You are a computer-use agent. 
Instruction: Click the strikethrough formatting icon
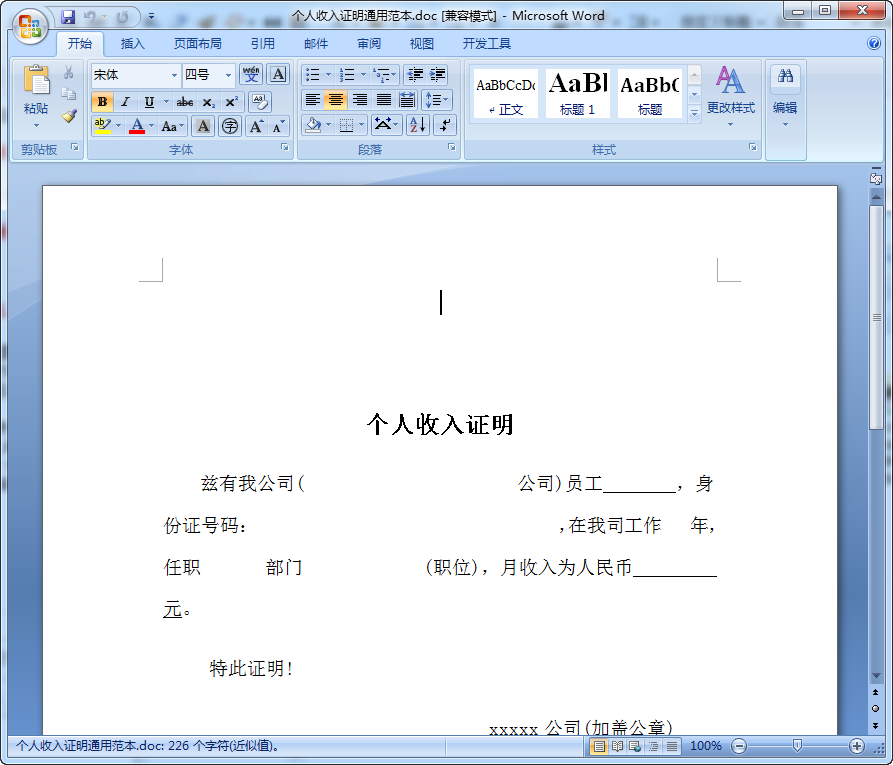pos(183,101)
